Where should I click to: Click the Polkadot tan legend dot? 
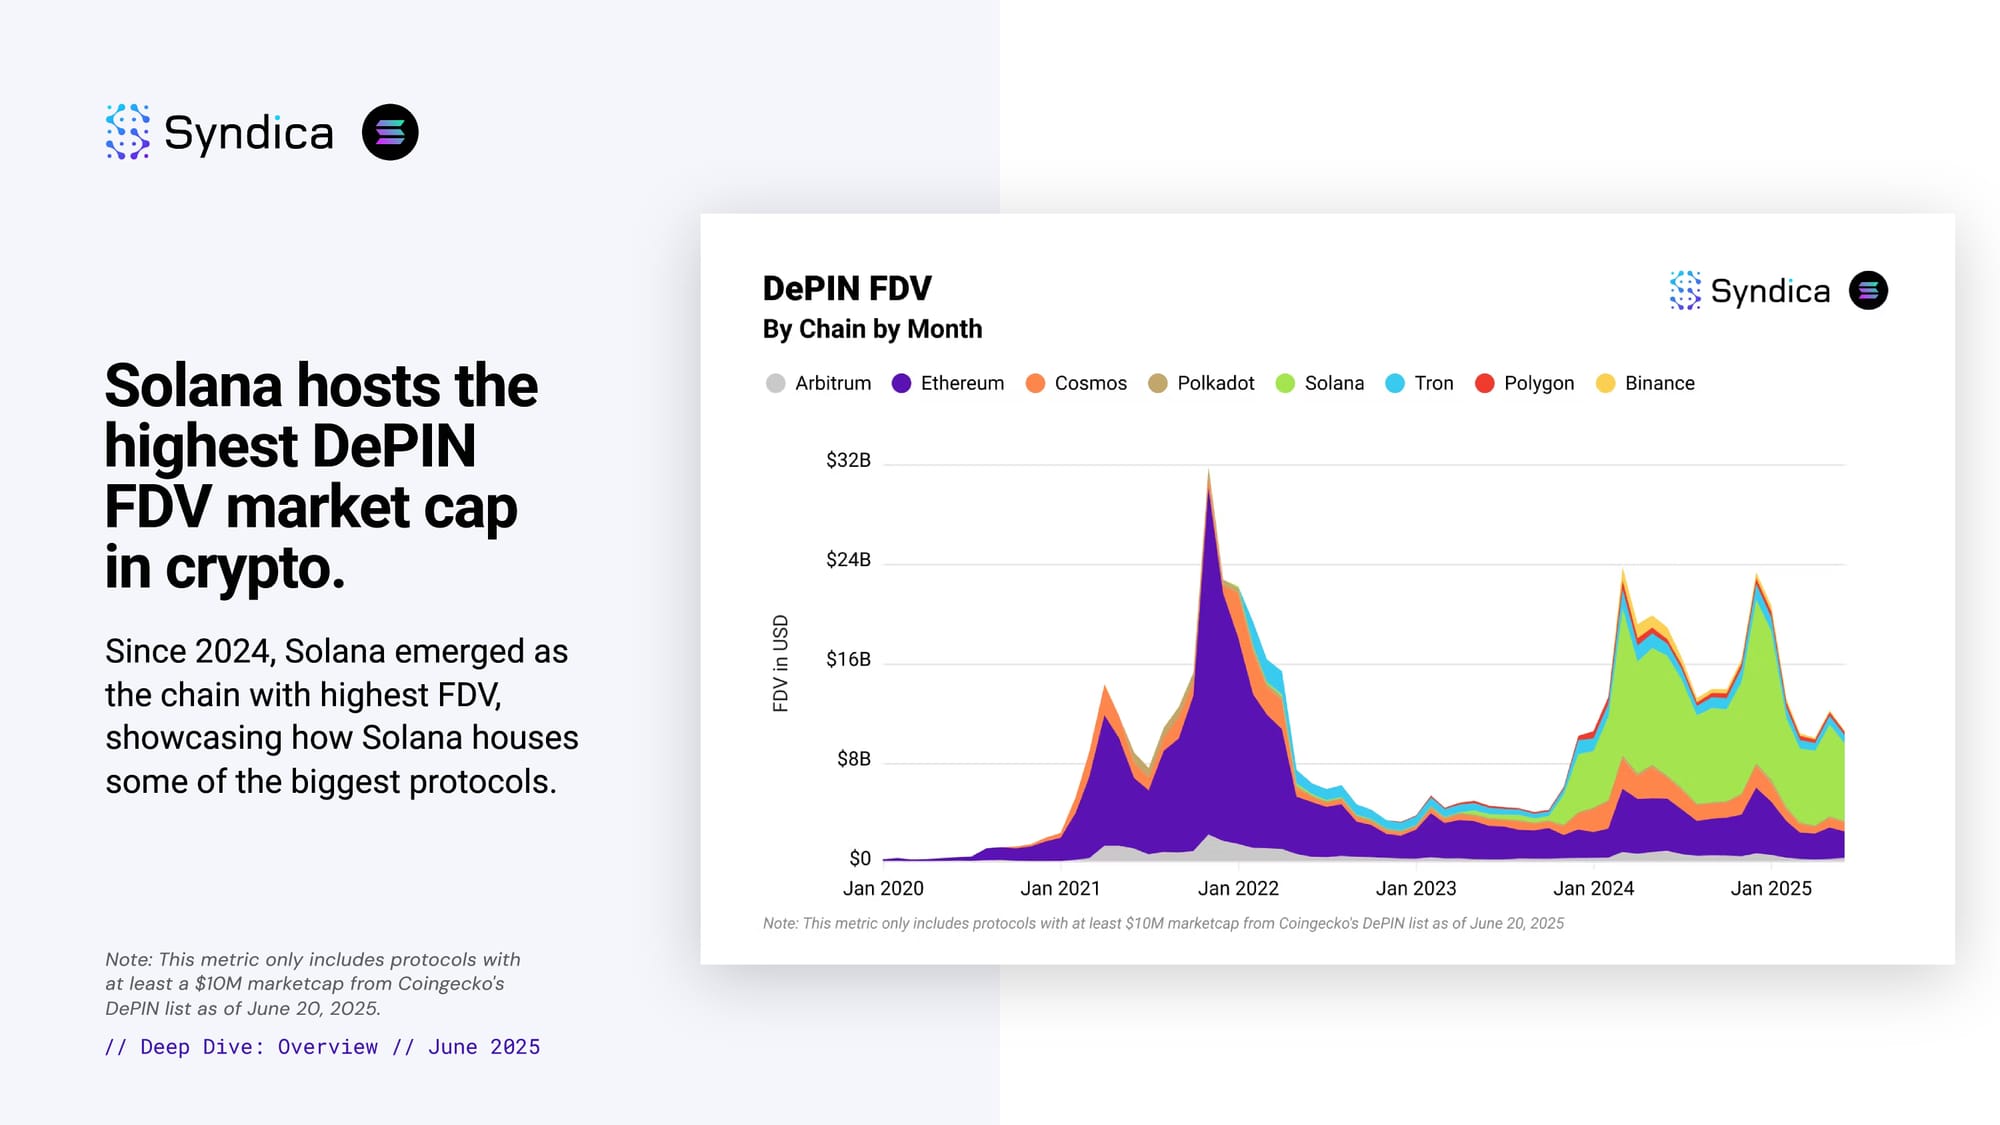(x=1157, y=384)
